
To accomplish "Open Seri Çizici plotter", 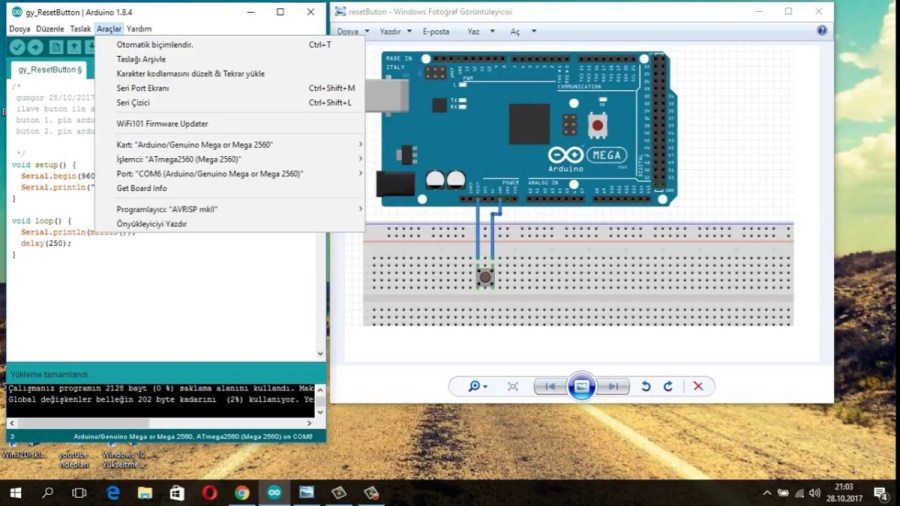I will click(x=230, y=102).
